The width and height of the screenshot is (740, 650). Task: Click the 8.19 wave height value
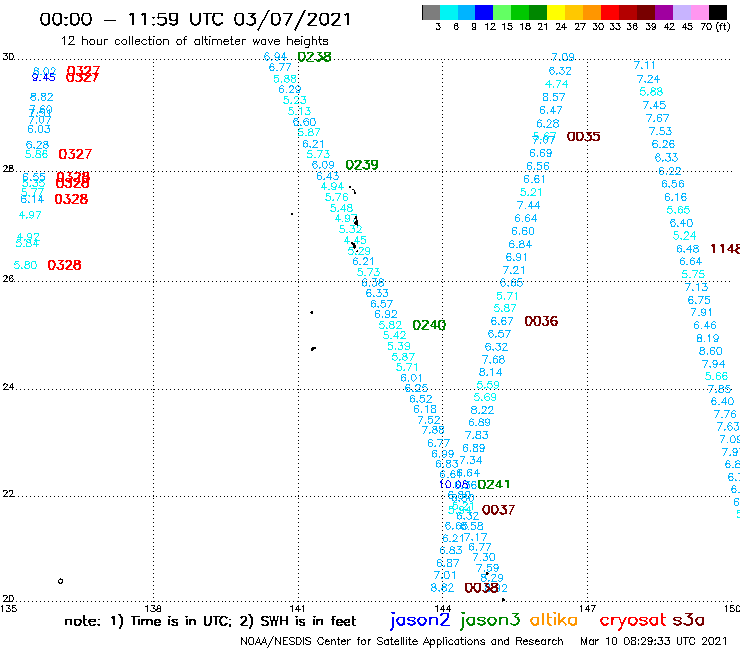tap(707, 338)
